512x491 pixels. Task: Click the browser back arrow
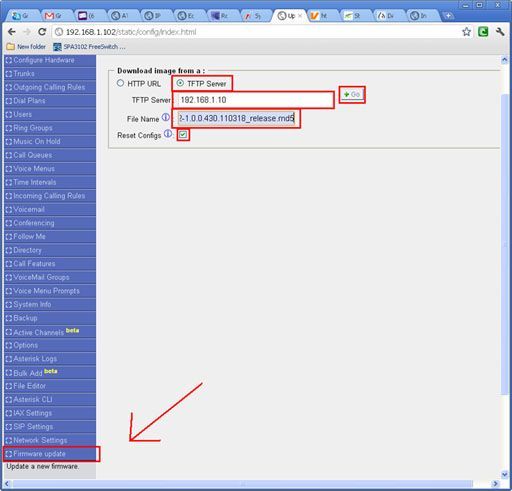tap(12, 32)
